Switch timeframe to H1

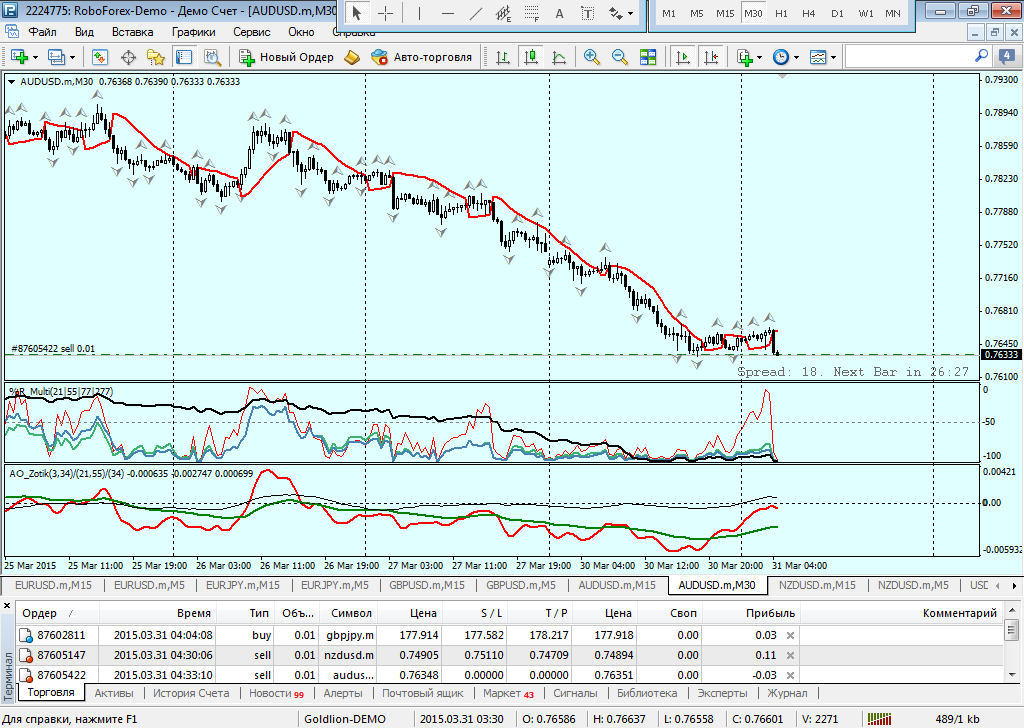(x=781, y=13)
